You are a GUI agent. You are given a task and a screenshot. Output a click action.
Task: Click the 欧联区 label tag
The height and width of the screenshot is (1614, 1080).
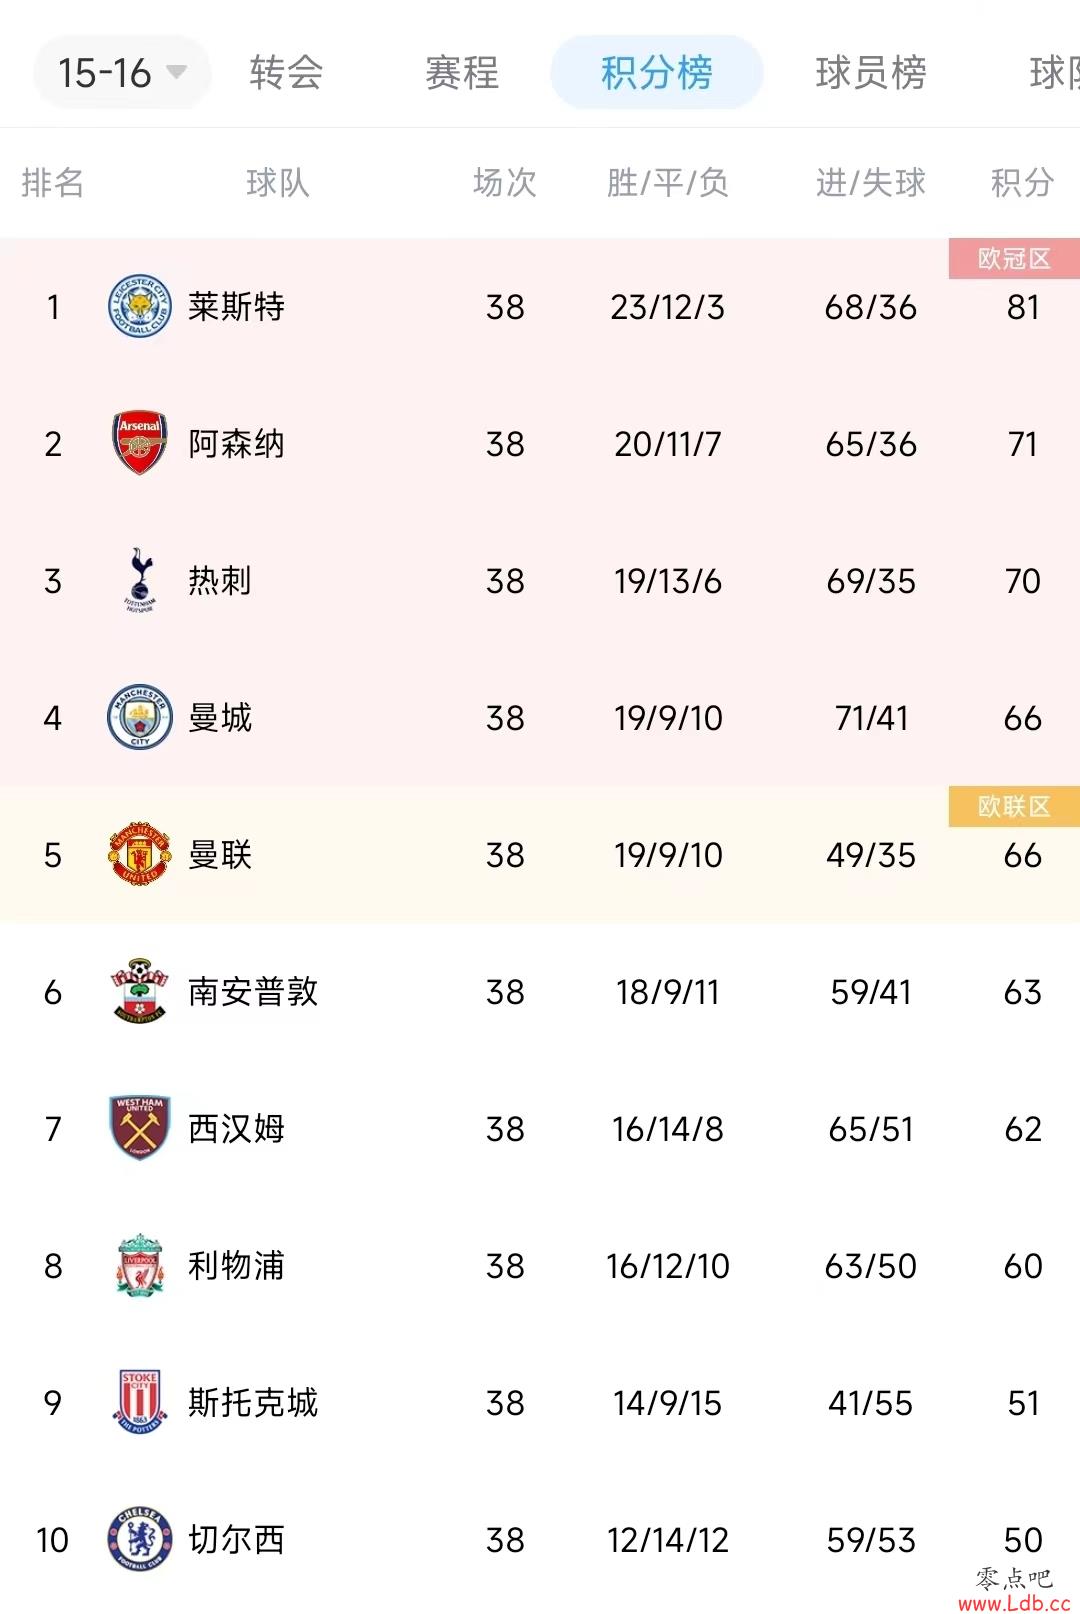tap(1014, 806)
